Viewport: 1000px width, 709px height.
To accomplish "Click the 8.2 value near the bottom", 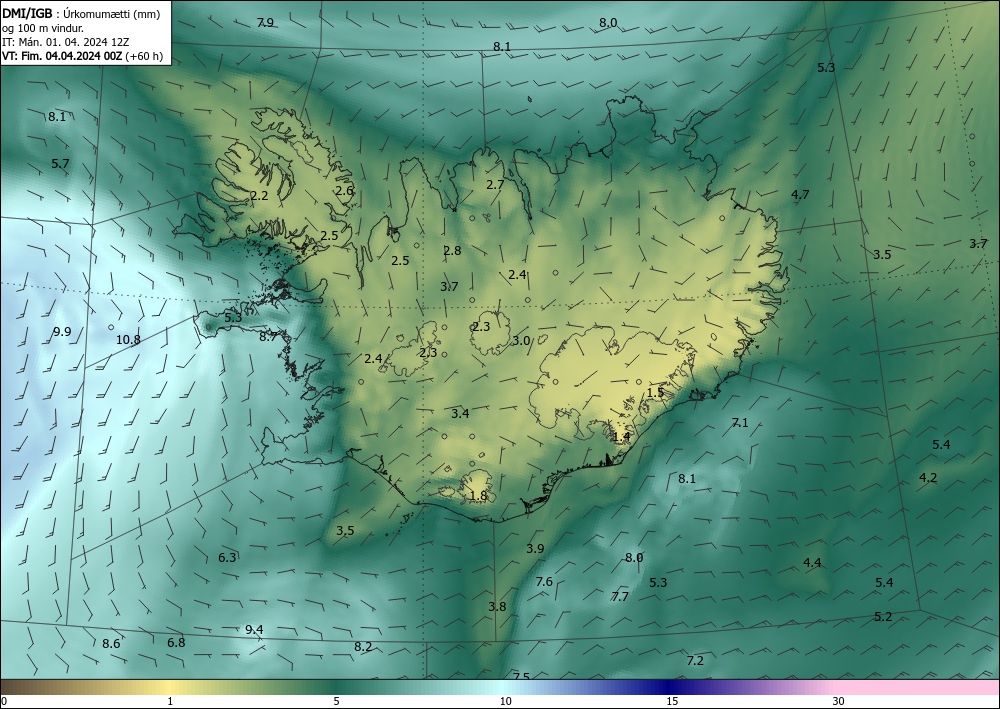I will point(363,647).
